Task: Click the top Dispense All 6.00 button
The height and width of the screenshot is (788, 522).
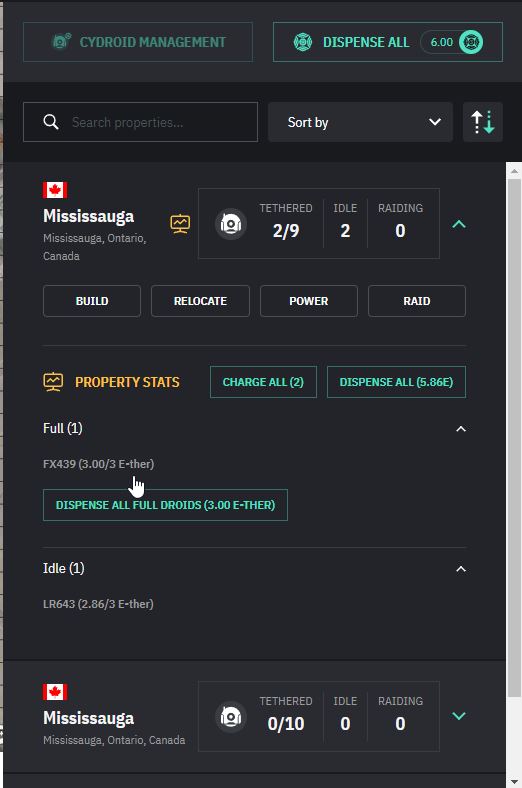Action: click(388, 42)
